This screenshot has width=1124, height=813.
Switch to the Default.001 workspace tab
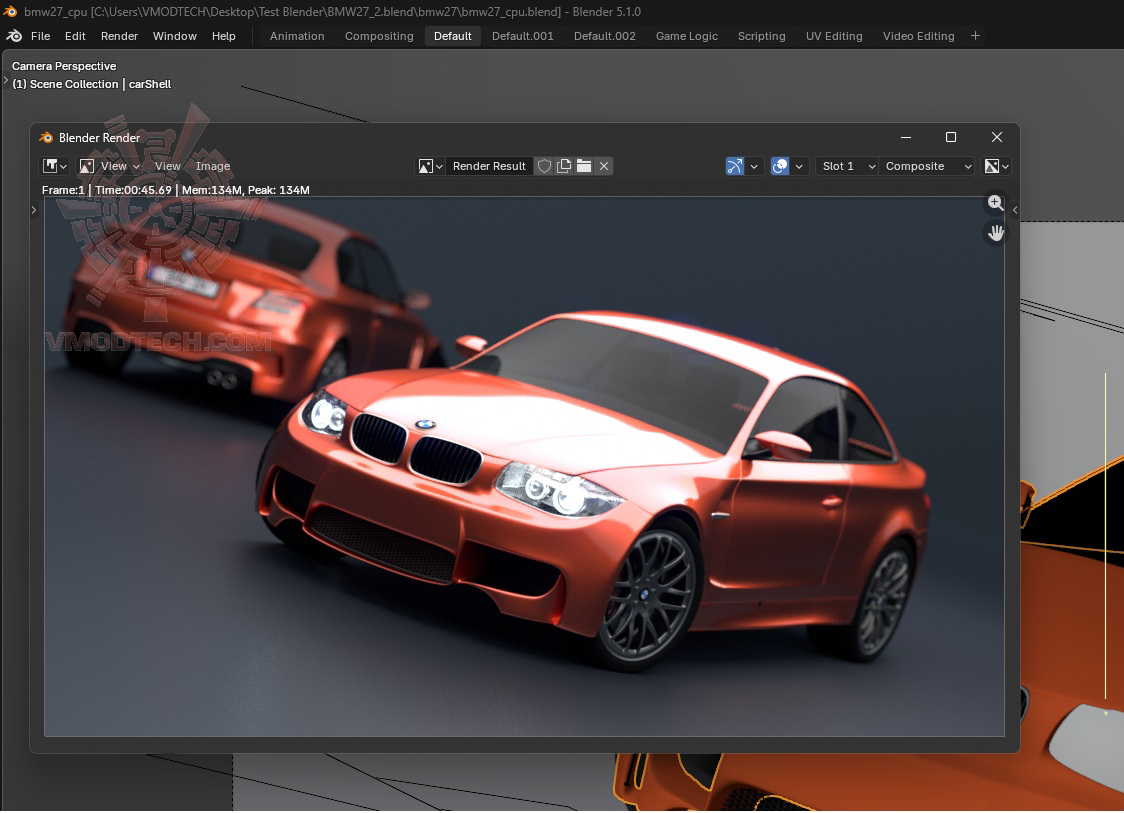(523, 36)
